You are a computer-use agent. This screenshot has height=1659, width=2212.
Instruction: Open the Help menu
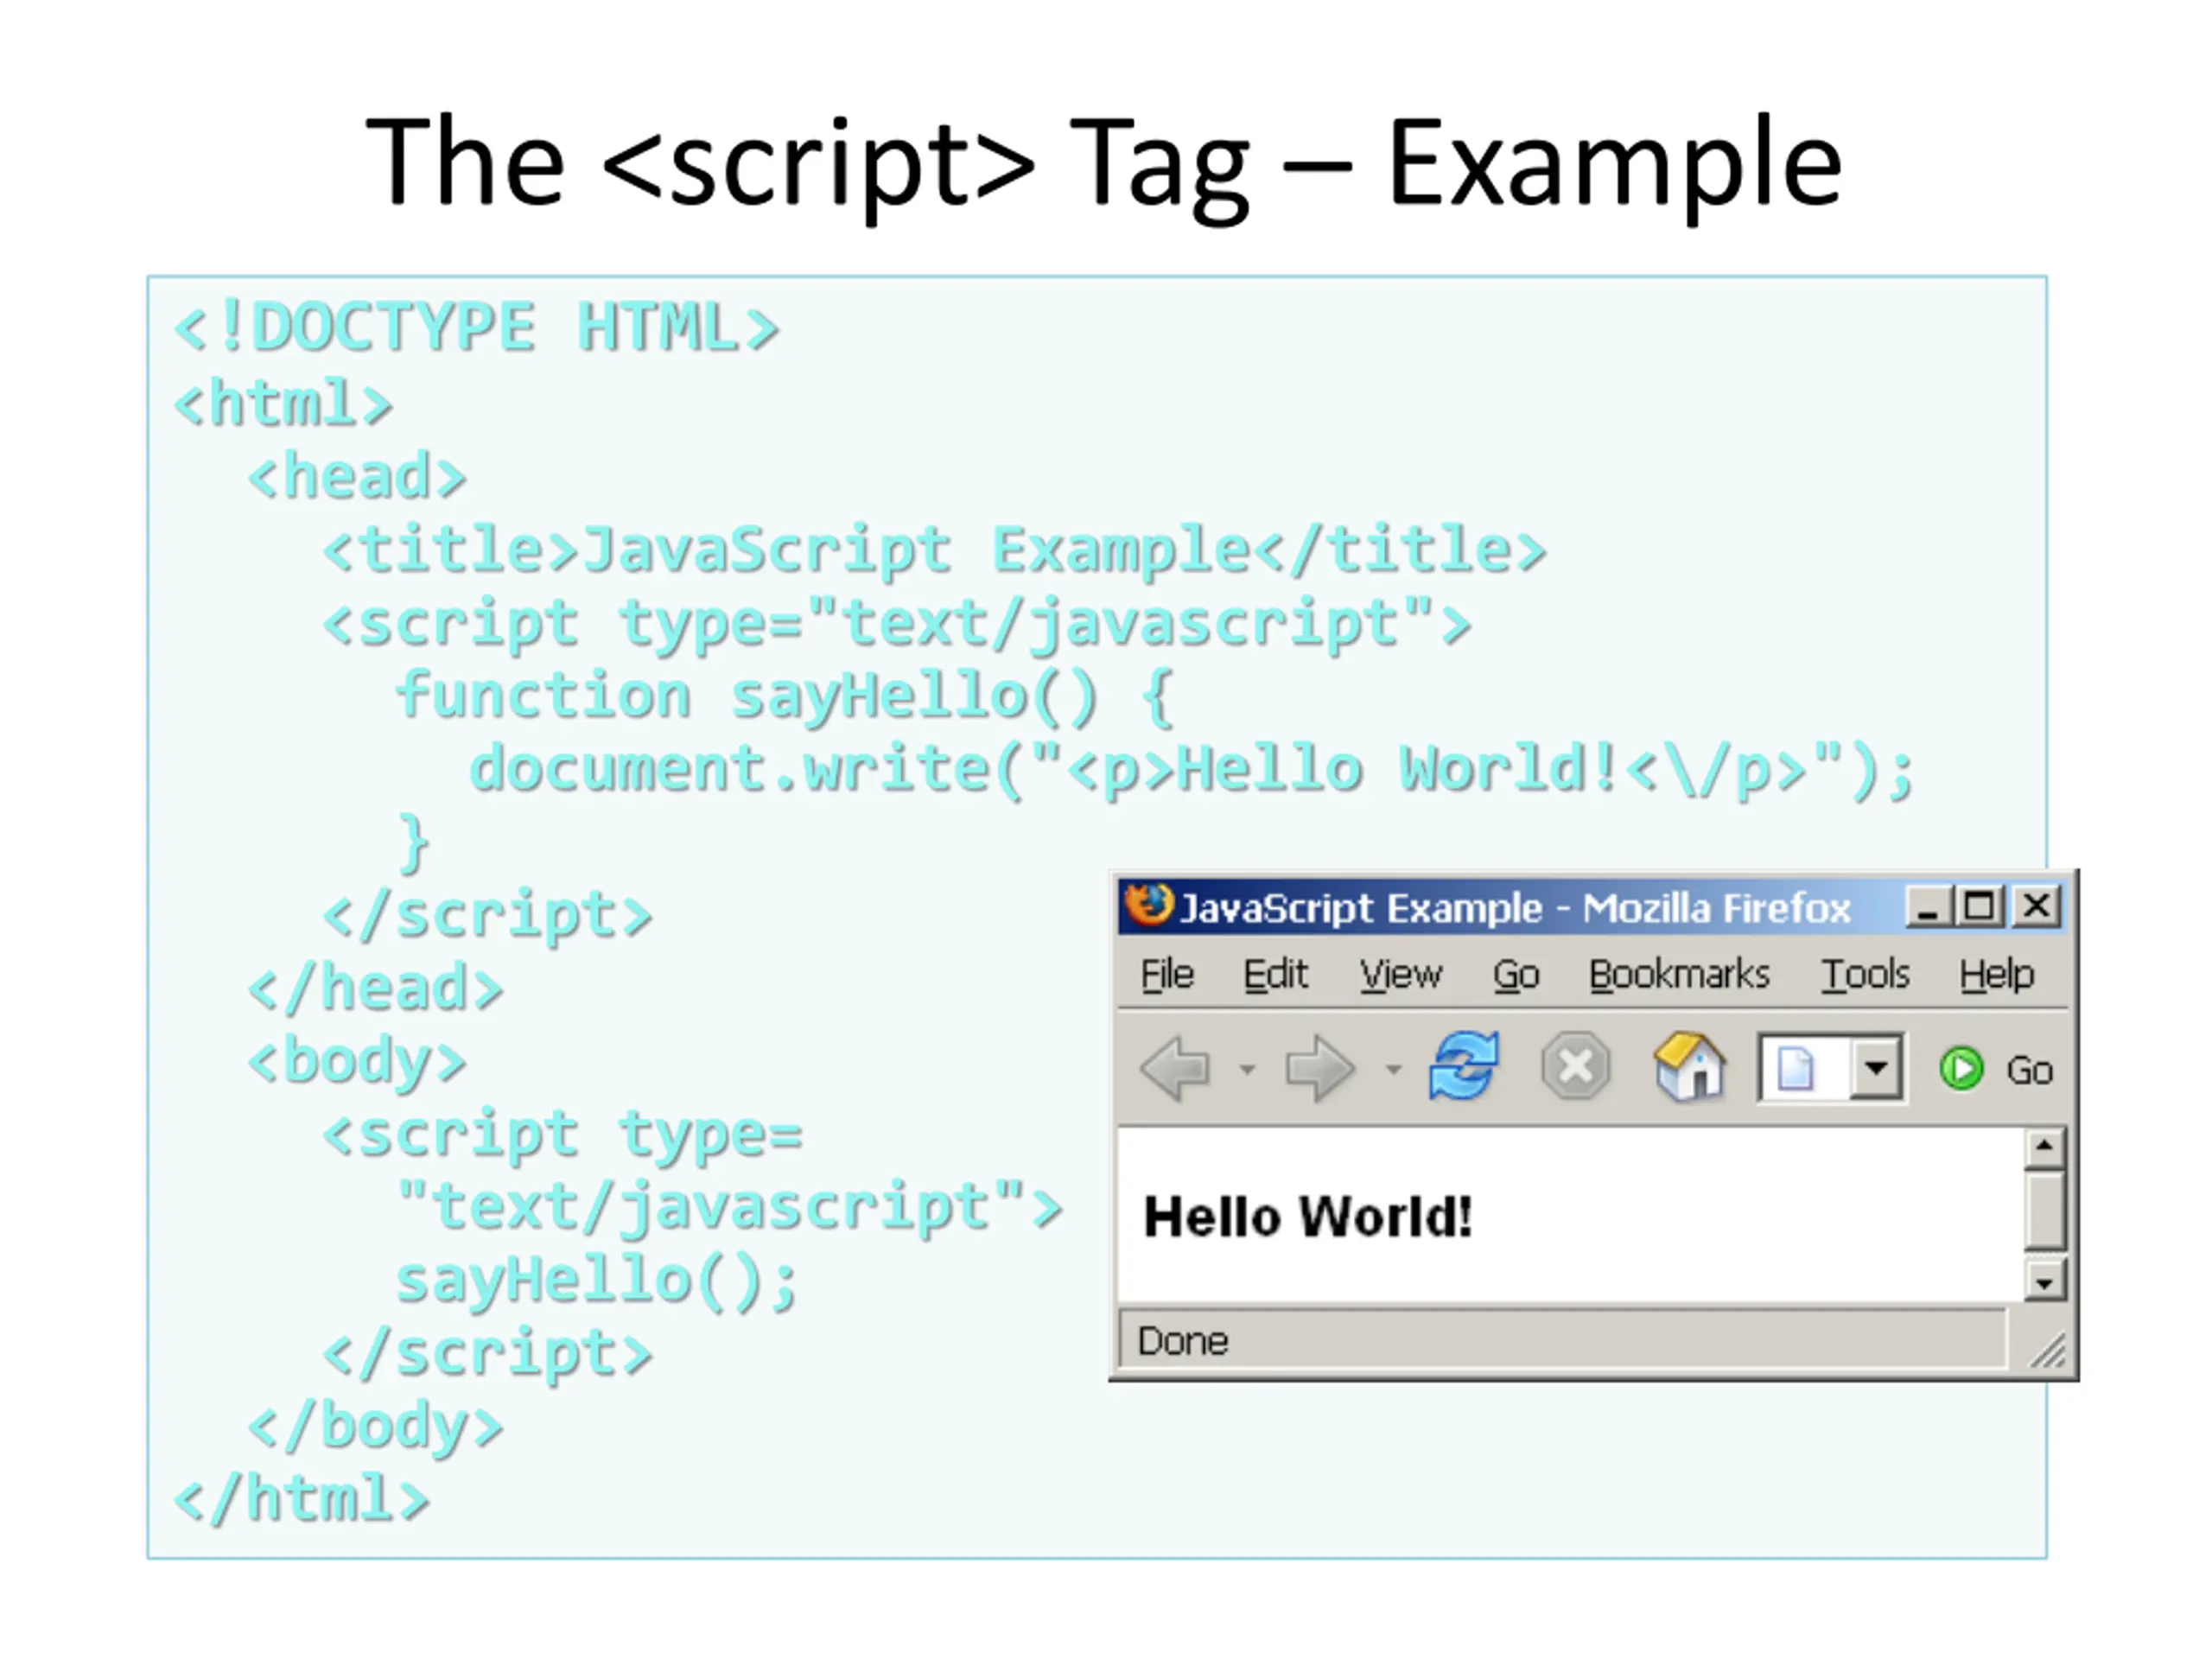(1996, 974)
